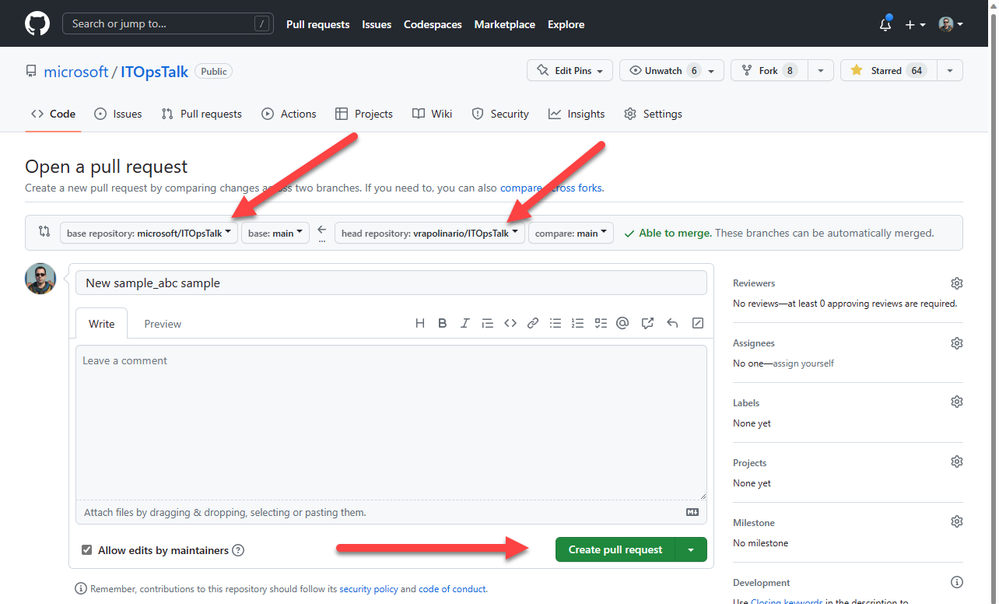The image size is (999, 604).
Task: Click the Markdown supported icon
Action: coord(693,512)
